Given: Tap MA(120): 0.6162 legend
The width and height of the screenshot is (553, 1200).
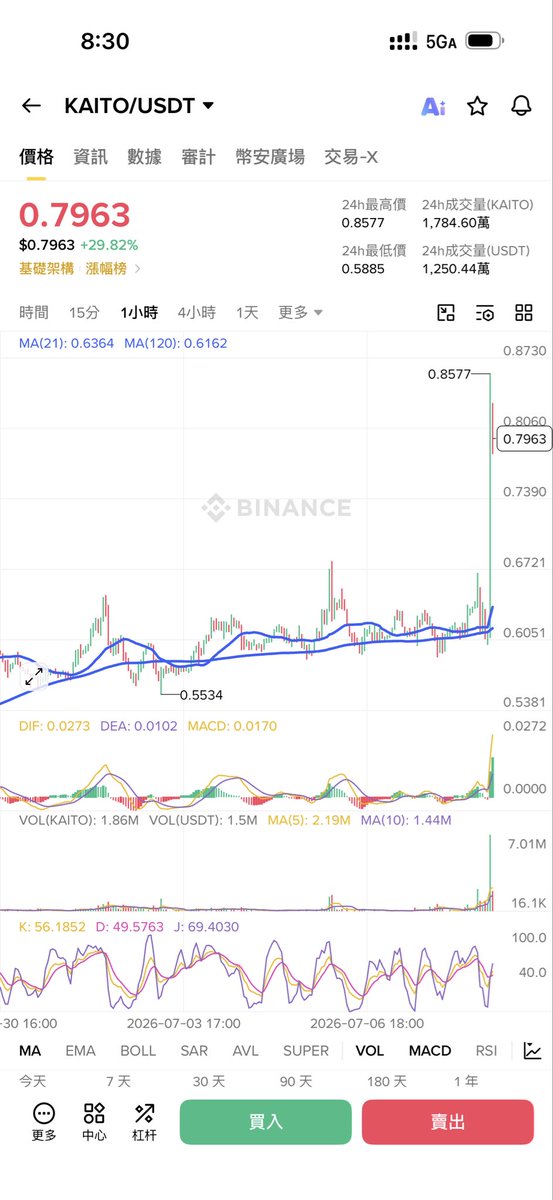Looking at the screenshot, I should click(x=176, y=343).
